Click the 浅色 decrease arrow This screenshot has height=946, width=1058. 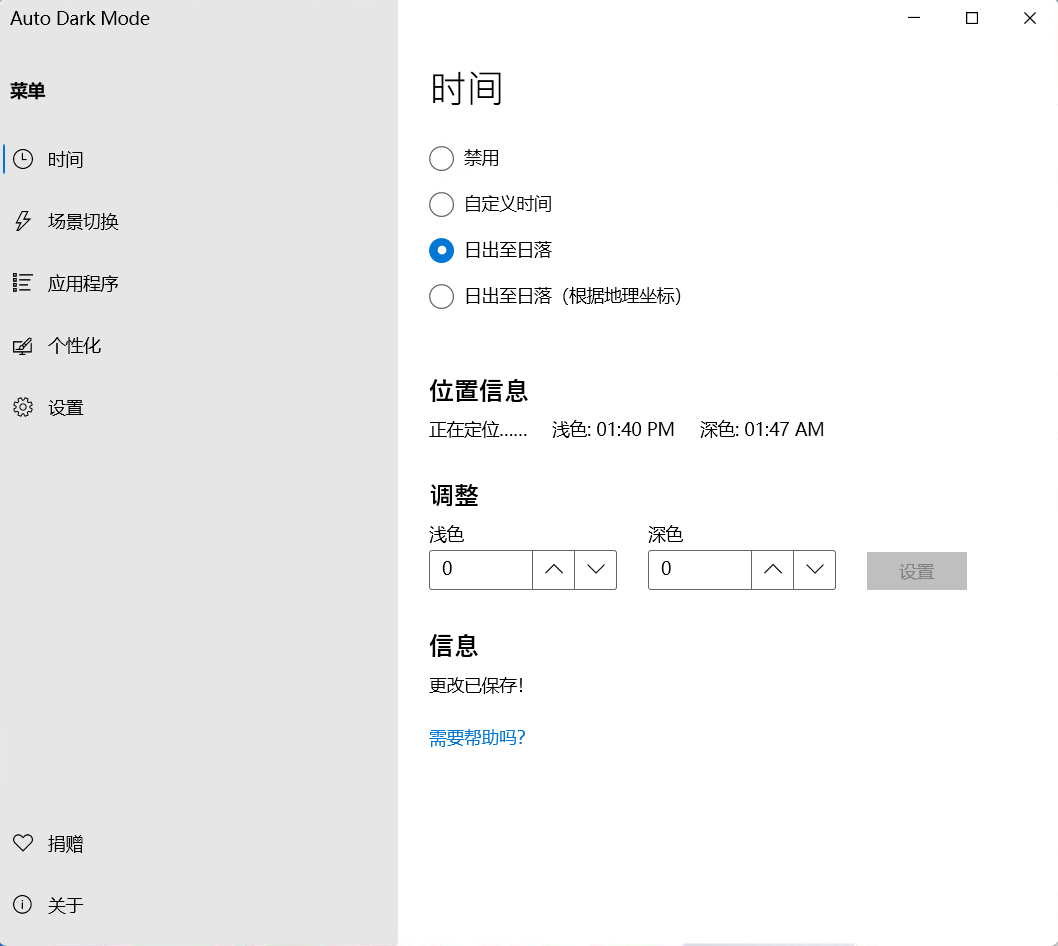tap(596, 570)
